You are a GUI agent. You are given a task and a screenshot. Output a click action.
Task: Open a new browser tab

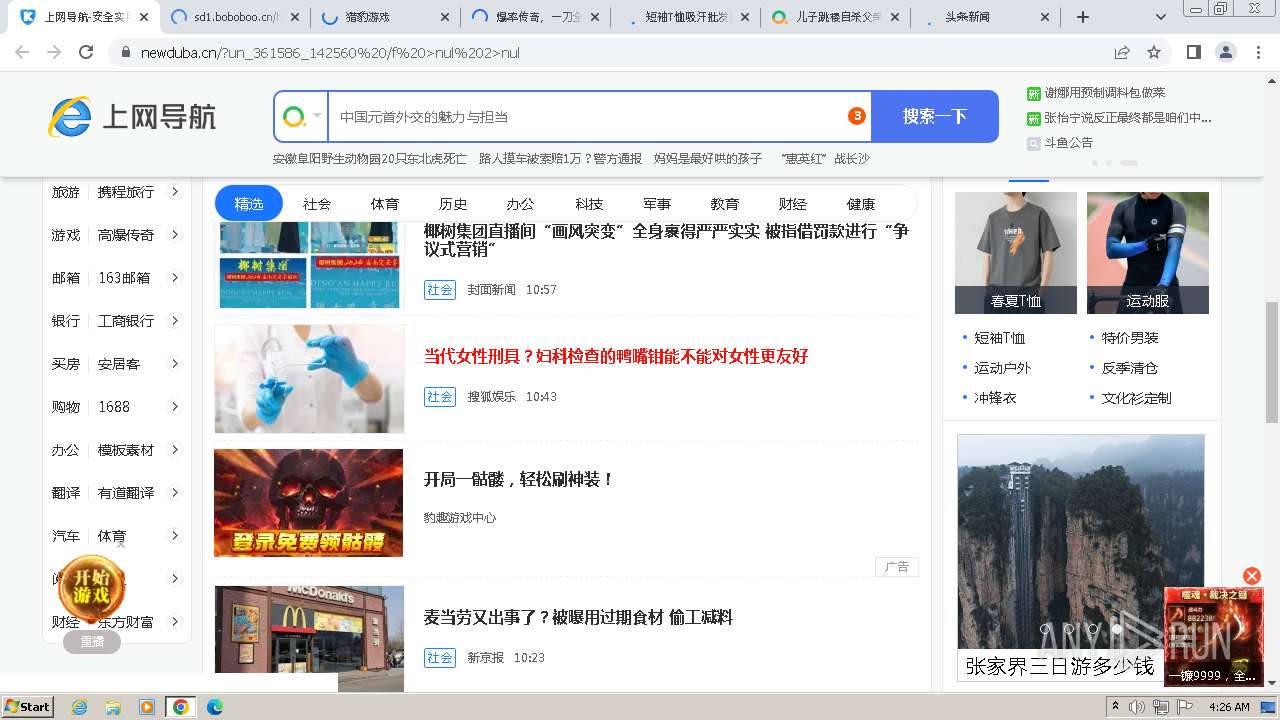click(1083, 17)
